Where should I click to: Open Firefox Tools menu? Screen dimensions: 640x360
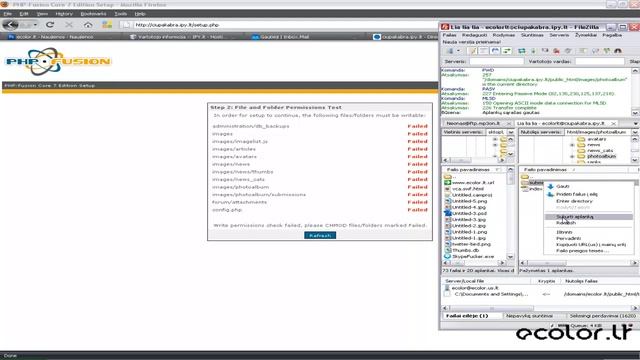[121, 14]
